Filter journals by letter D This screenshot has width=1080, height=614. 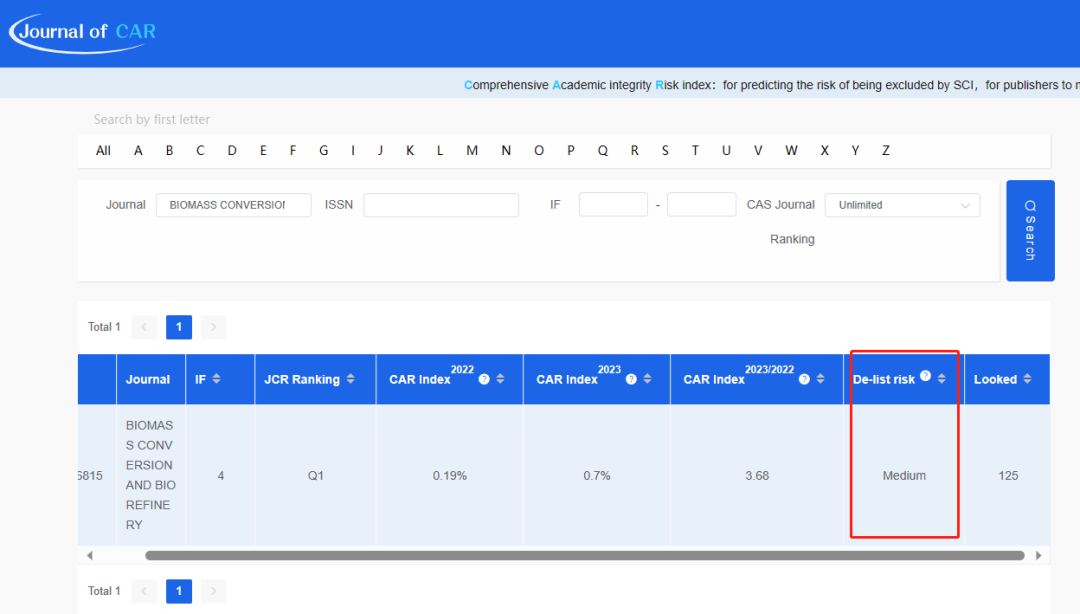click(232, 150)
